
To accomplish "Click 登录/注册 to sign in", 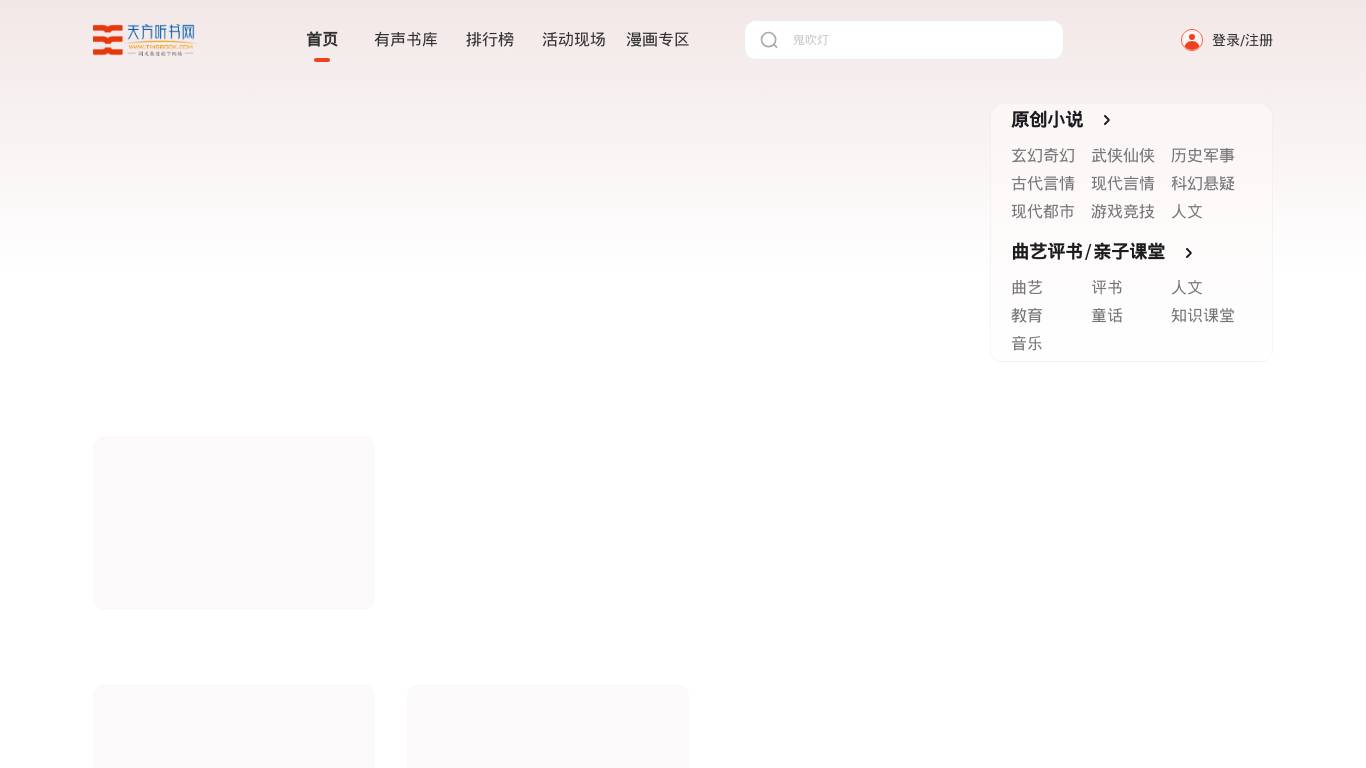I will point(1242,40).
